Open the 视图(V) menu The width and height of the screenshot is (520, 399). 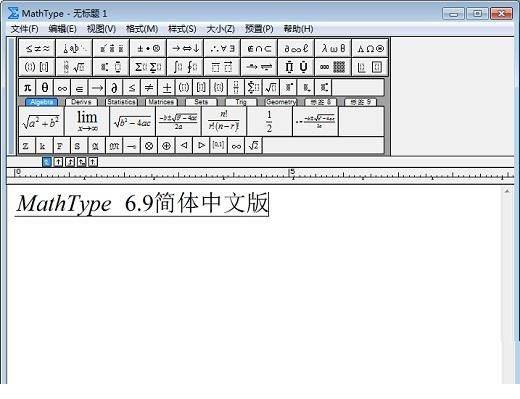click(x=101, y=29)
